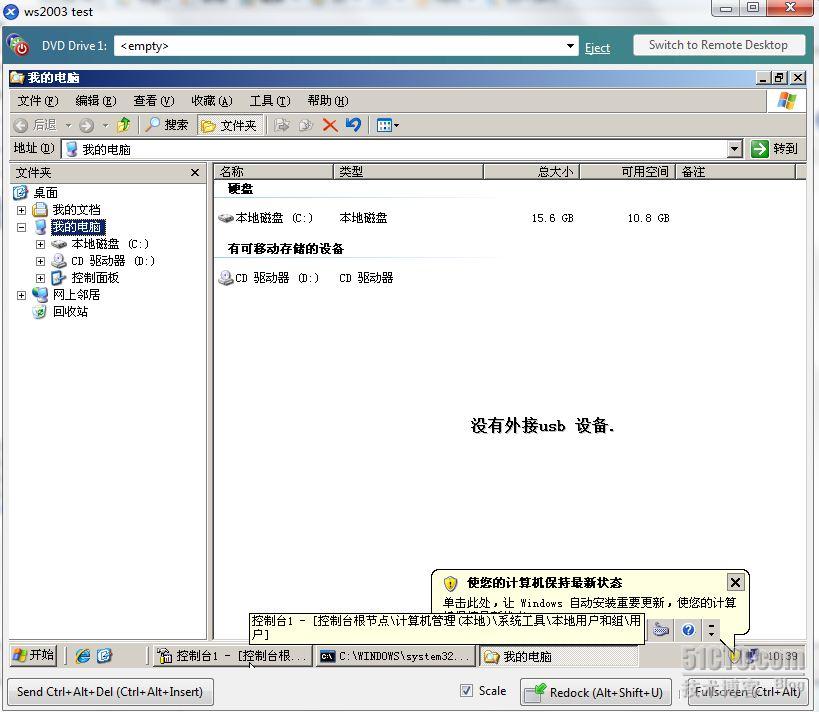Toggle the 文件夹 folders pane button
Image resolution: width=819 pixels, height=712 pixels.
(229, 125)
